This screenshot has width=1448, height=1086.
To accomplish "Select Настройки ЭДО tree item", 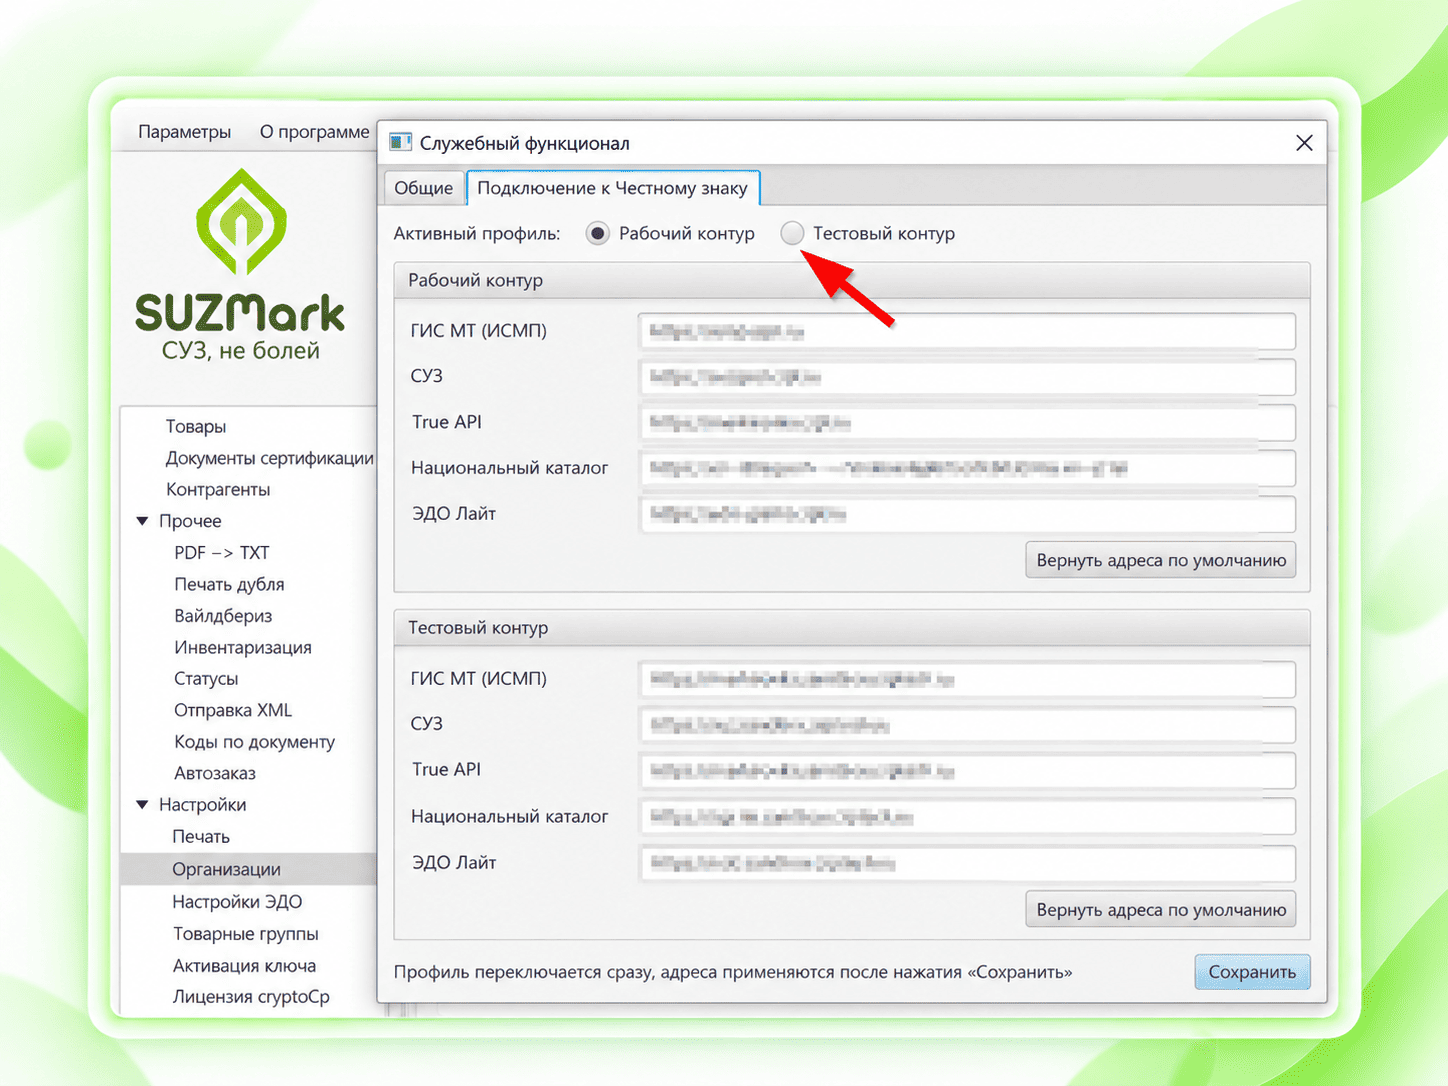I will coord(237,902).
